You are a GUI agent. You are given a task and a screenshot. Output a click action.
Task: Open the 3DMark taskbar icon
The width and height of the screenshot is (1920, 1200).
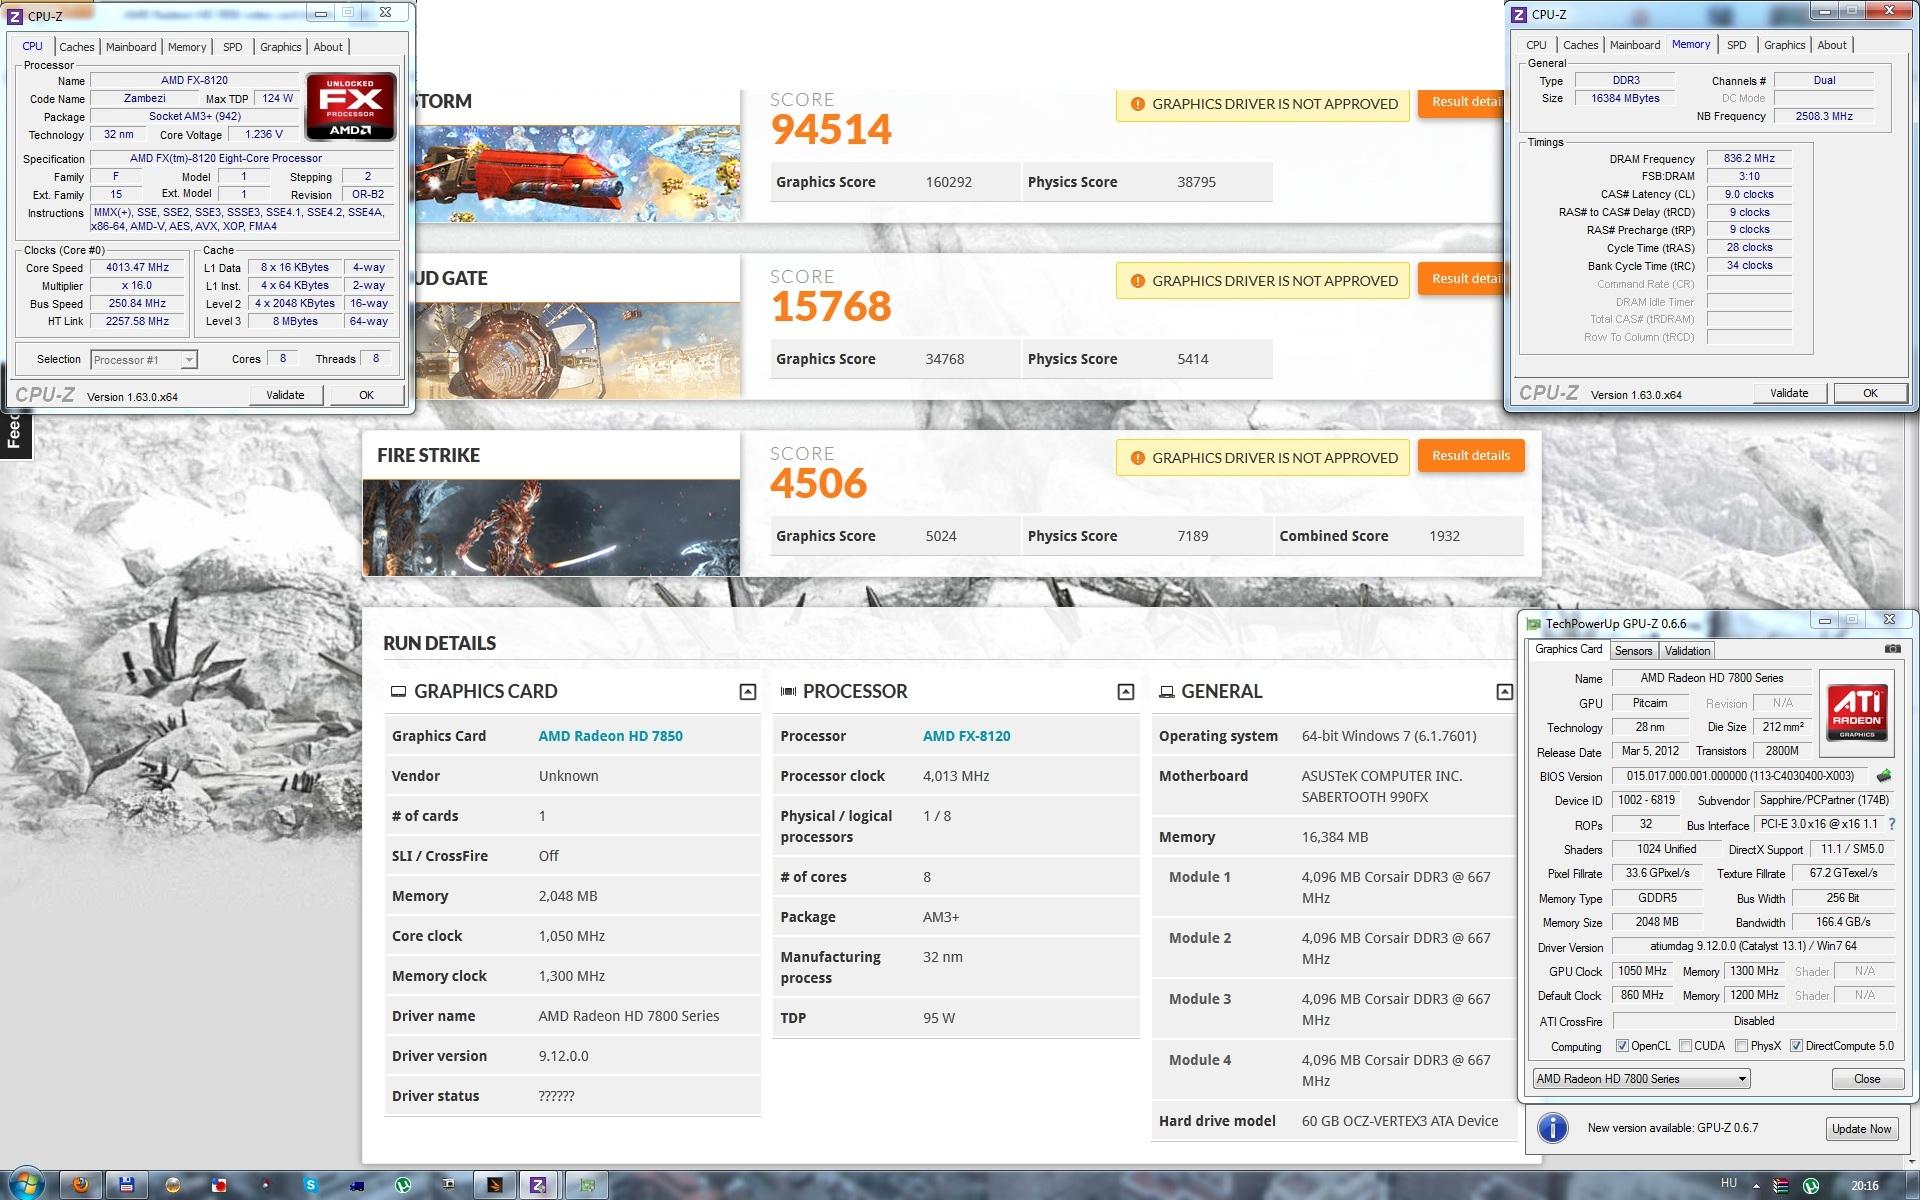(x=494, y=1185)
